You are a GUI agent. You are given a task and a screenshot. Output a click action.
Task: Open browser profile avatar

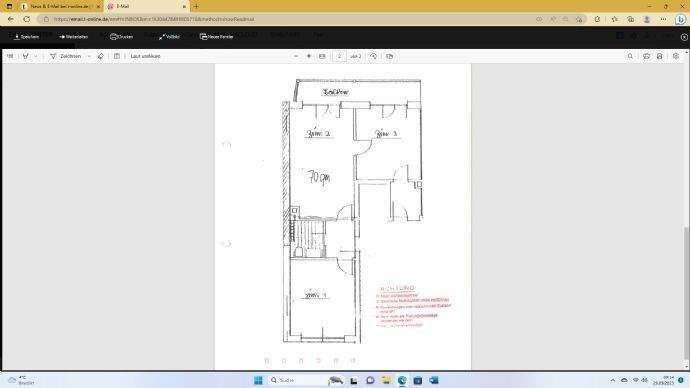pos(647,19)
